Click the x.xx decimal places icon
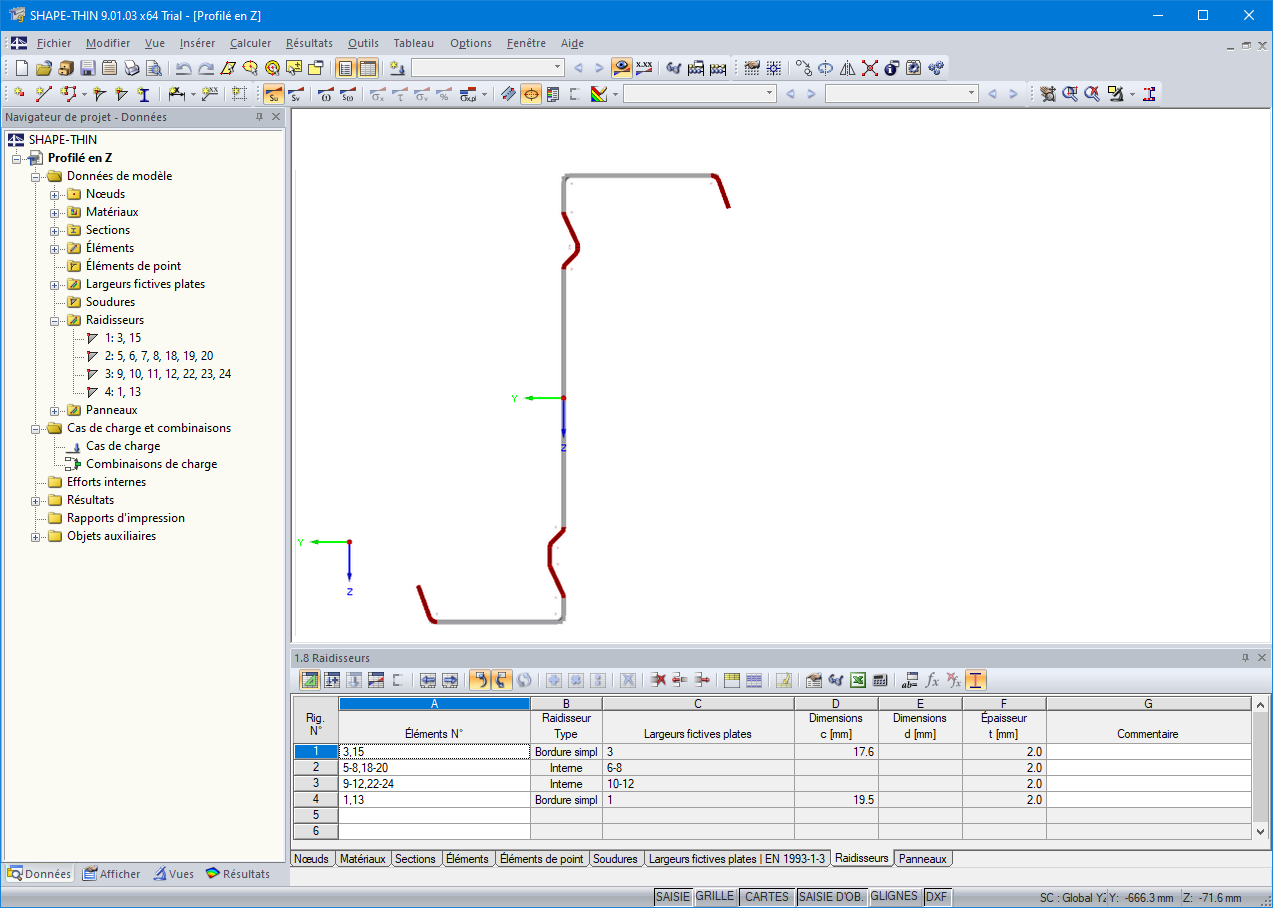1273x908 pixels. click(644, 67)
